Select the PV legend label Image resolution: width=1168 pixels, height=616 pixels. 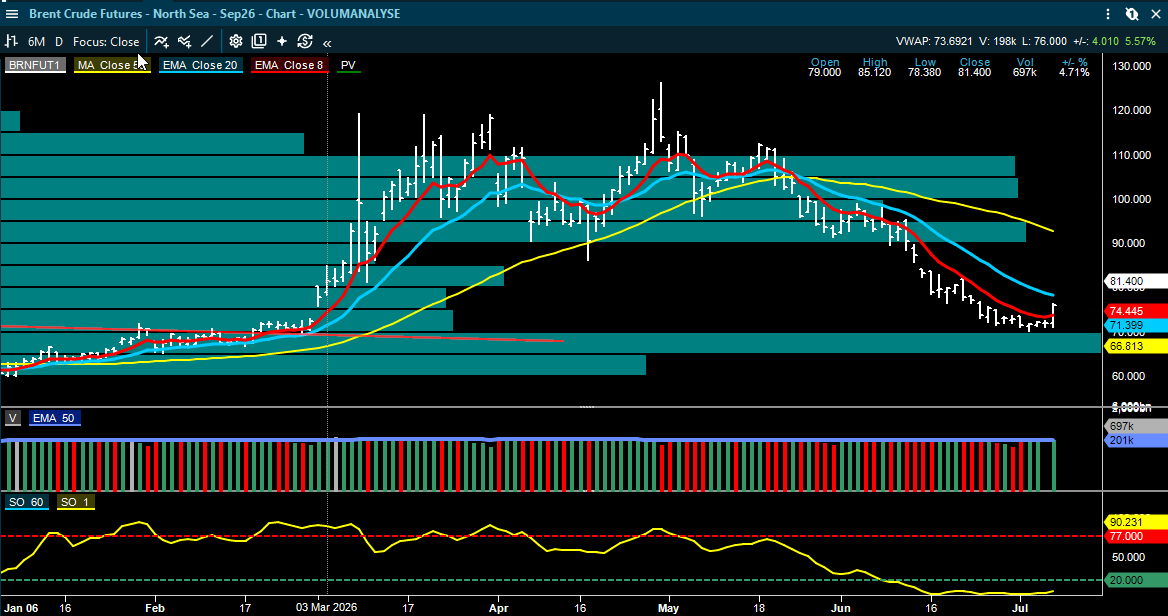[348, 65]
